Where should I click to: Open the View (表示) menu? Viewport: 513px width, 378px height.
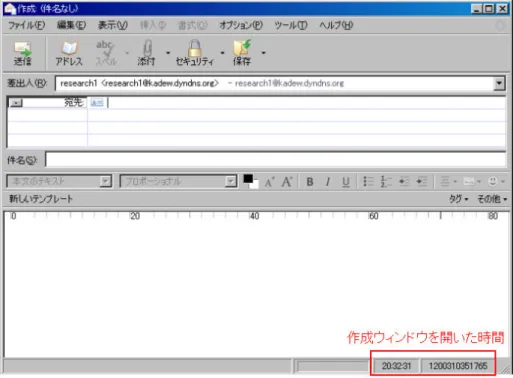point(112,25)
